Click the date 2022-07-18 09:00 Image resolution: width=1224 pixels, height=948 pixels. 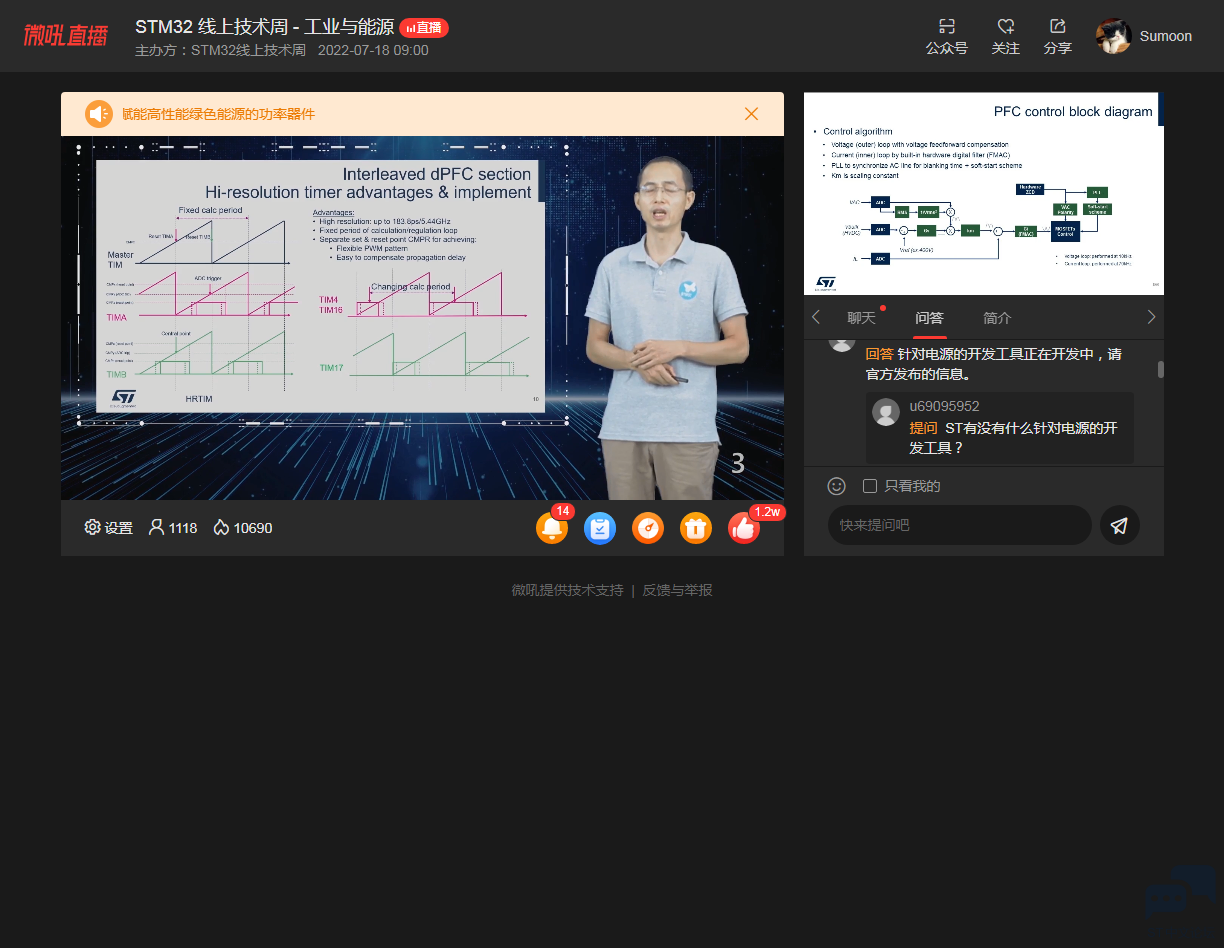click(373, 50)
